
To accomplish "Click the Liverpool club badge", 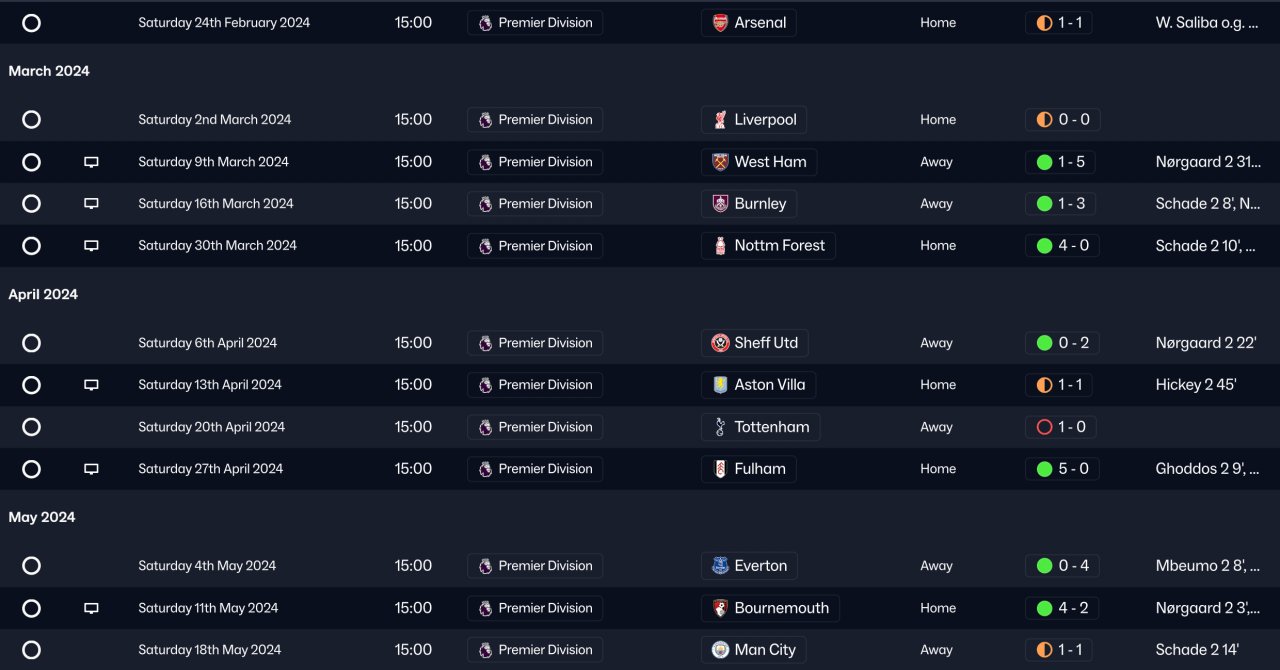I will (720, 120).
